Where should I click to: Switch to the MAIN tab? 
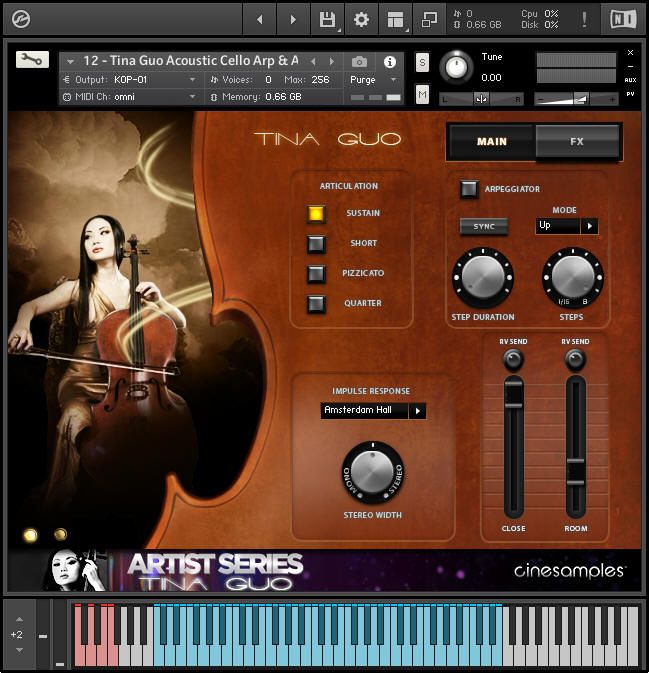[x=491, y=142]
